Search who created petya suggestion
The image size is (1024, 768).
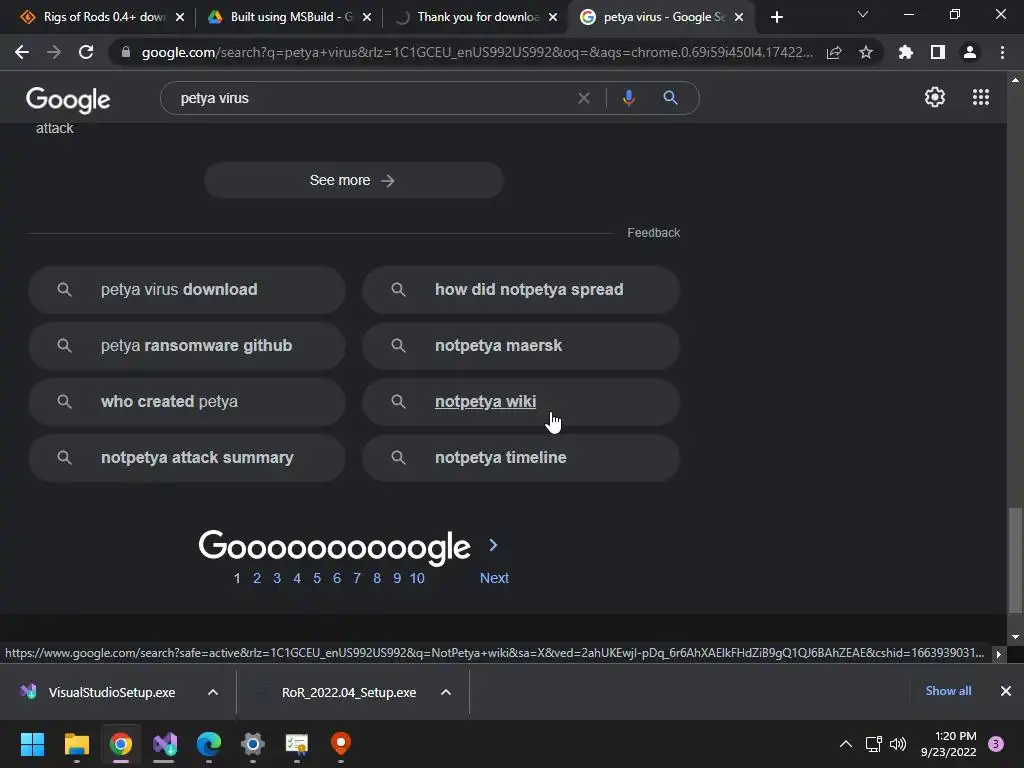coord(187,402)
